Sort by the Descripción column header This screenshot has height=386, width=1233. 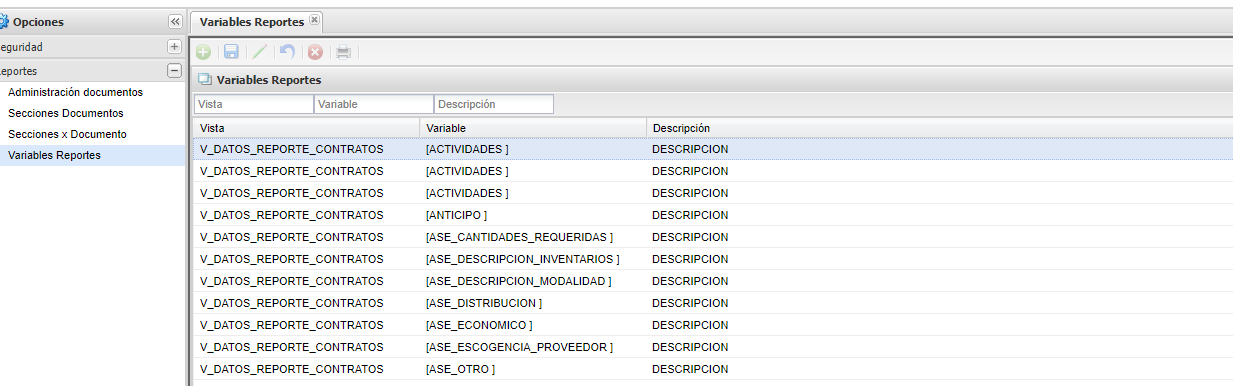(x=939, y=128)
